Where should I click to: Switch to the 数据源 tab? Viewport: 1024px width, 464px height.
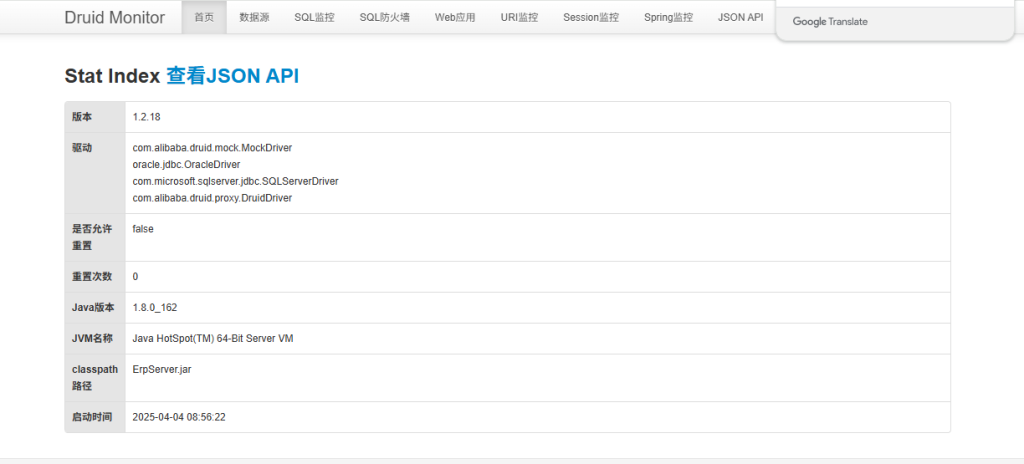(x=254, y=18)
